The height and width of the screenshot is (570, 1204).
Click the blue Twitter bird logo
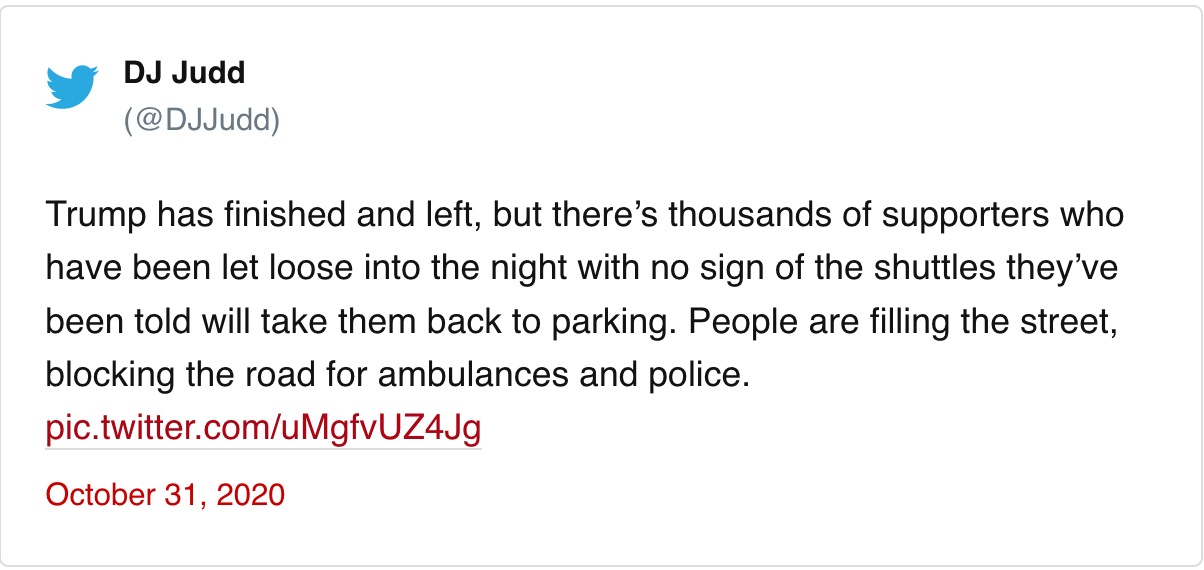pyautogui.click(x=72, y=87)
